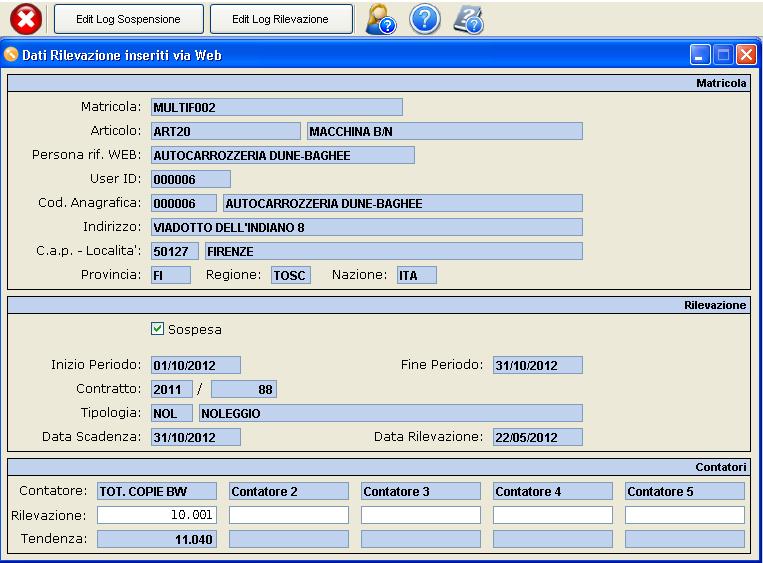Click the Regione field TOSC
763x563 pixels.
point(291,275)
